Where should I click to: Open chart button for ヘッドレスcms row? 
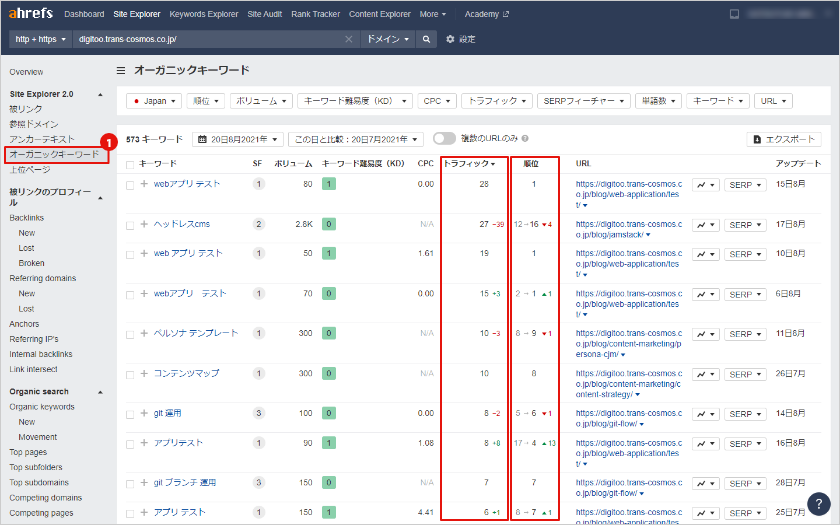point(706,225)
